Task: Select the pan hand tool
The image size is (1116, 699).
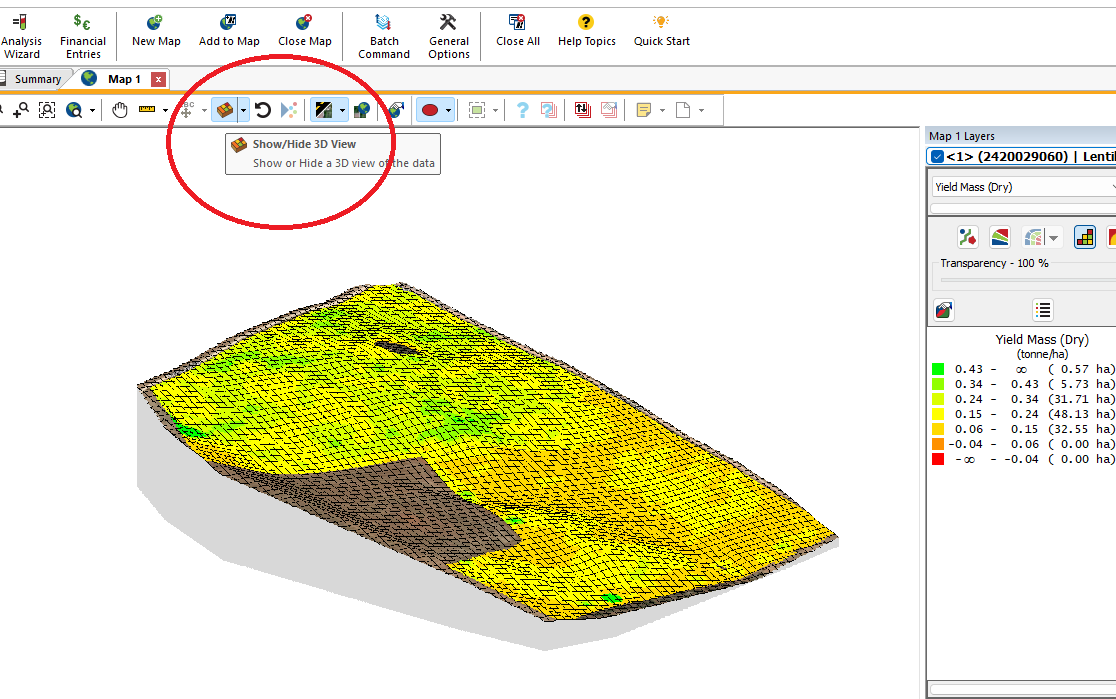Action: [120, 110]
